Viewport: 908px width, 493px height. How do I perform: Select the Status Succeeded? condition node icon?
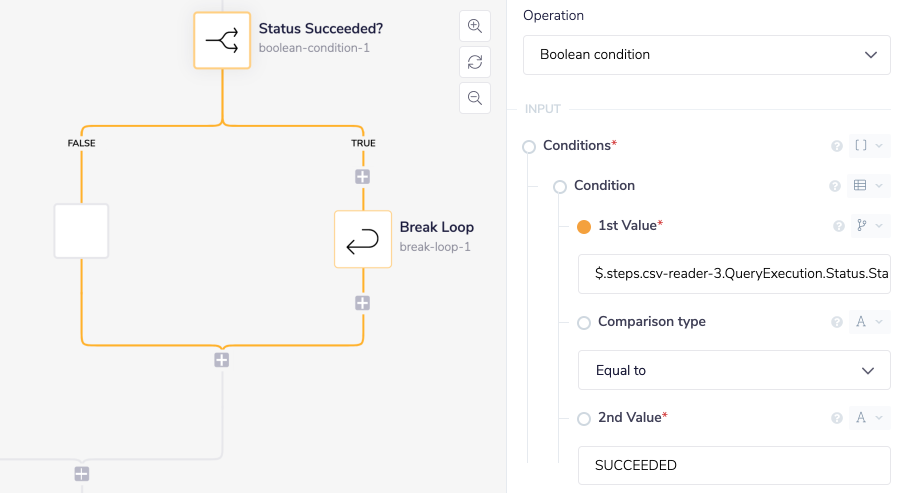(x=222, y=40)
